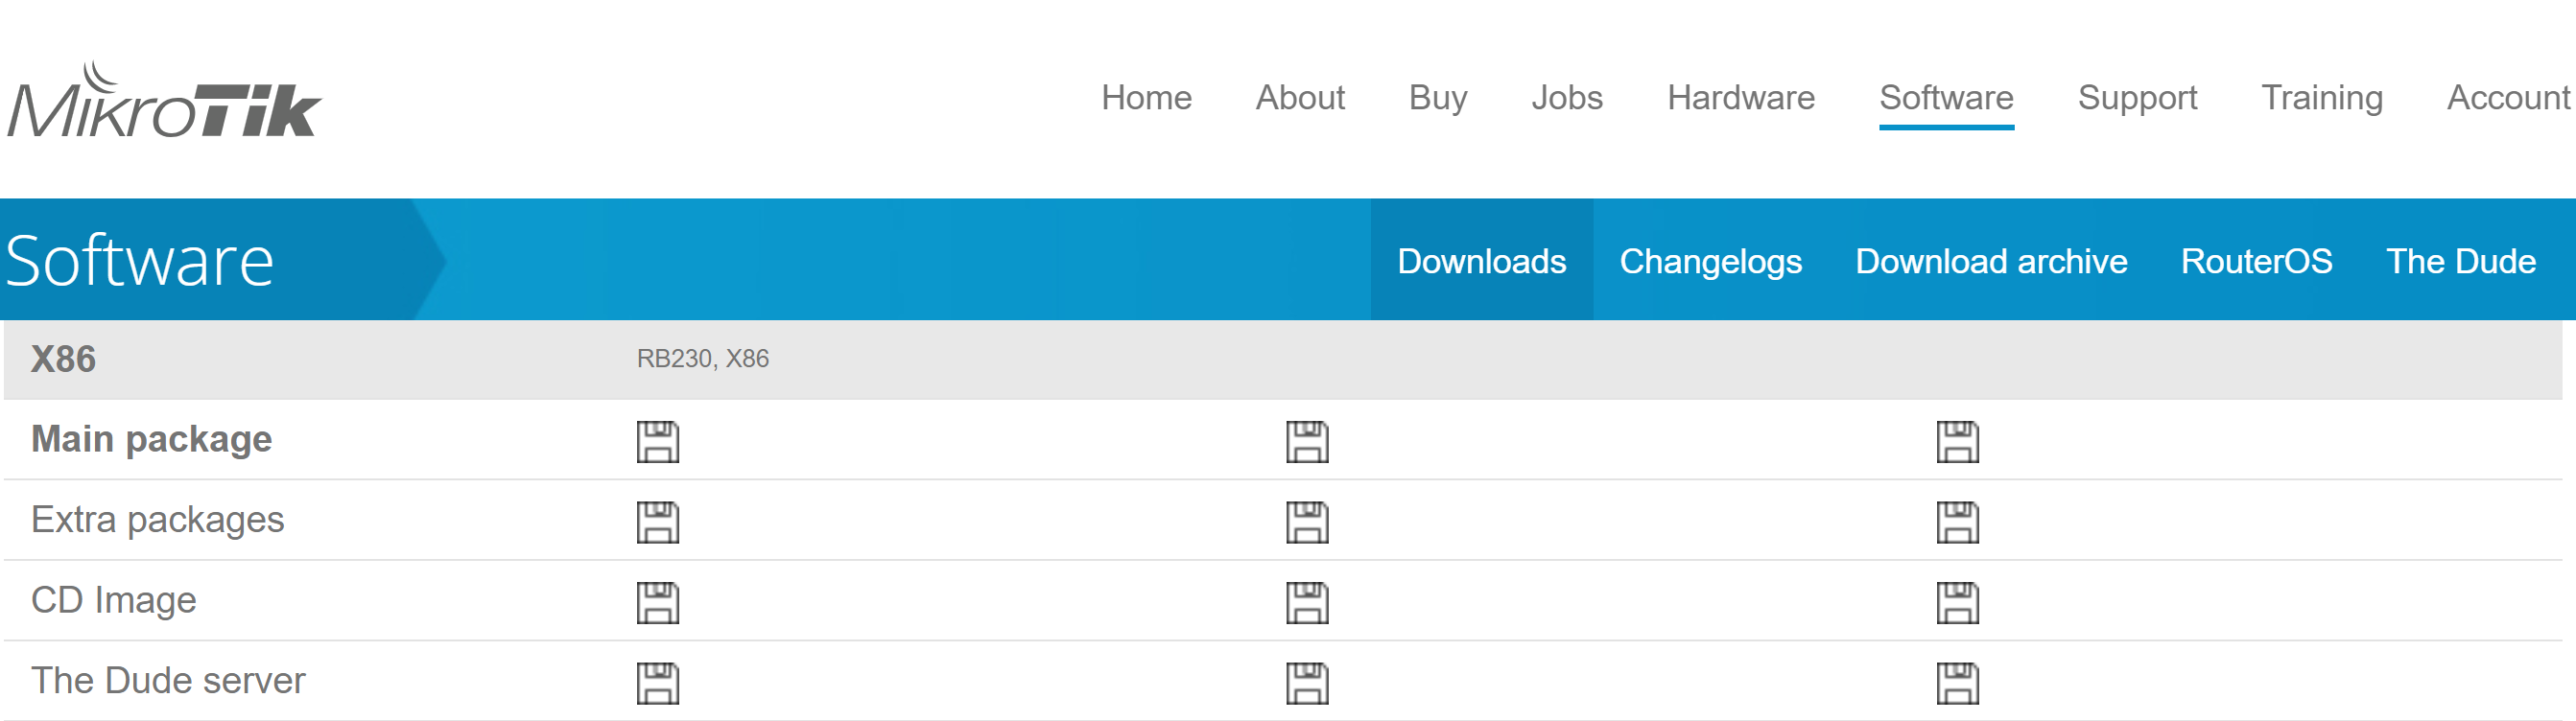Download The Dude server, first column disk icon
This screenshot has height=721, width=2576.
pyautogui.click(x=657, y=683)
